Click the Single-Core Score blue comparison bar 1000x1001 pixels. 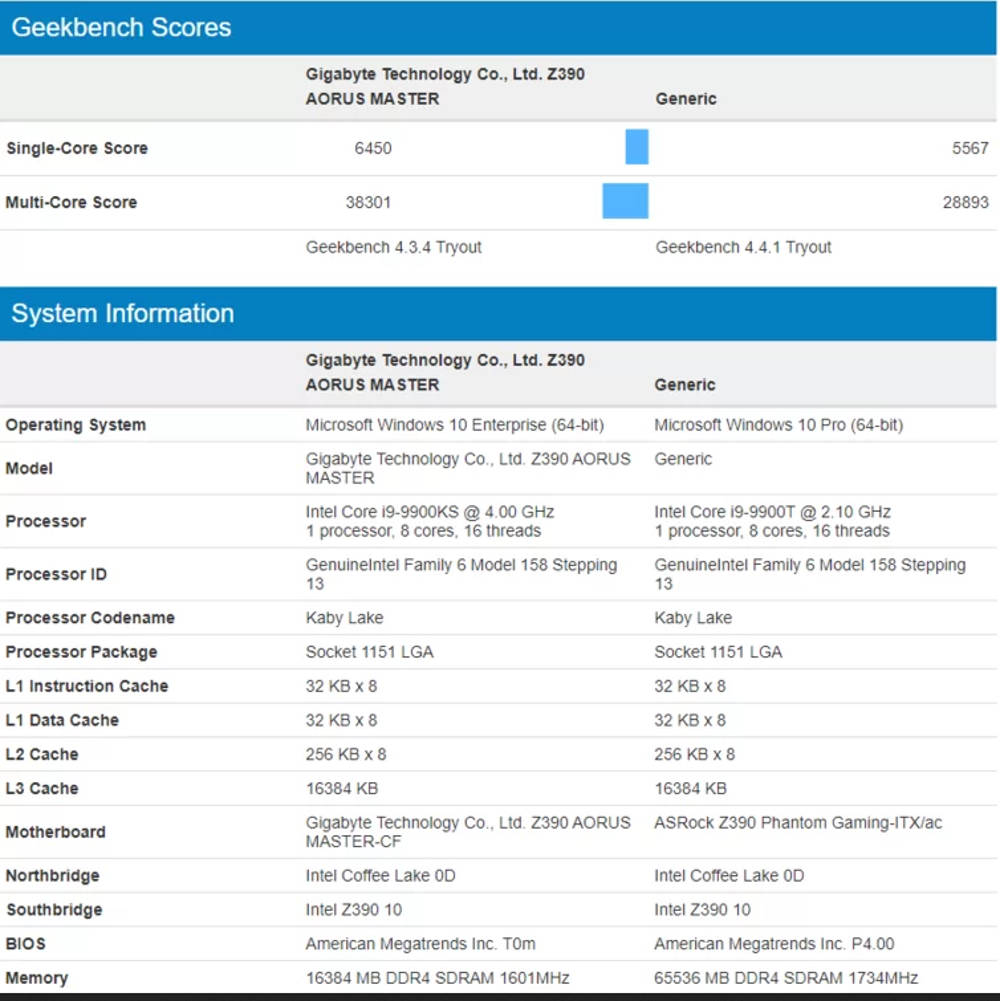(636, 147)
